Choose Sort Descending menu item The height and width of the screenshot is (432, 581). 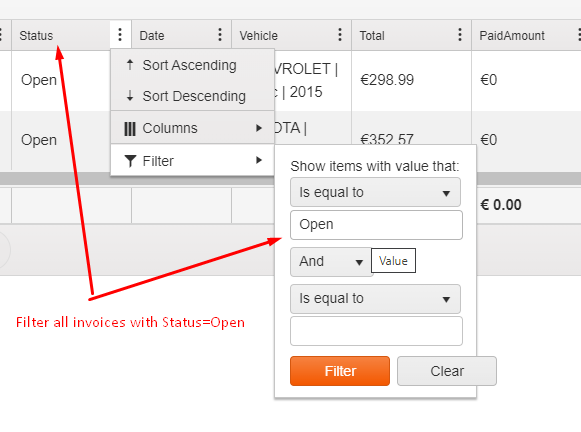click(192, 96)
